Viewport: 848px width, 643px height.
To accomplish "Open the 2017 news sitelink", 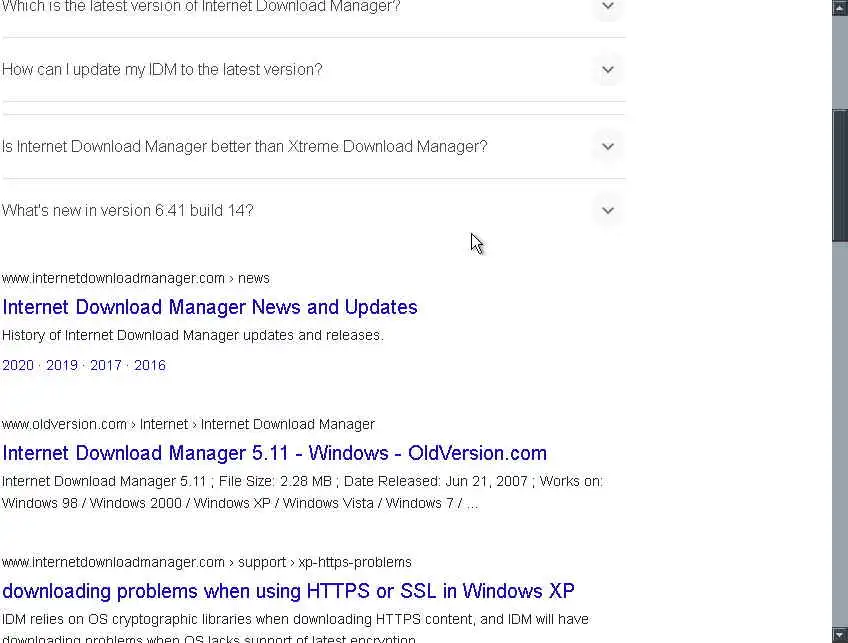I will pyautogui.click(x=106, y=366).
